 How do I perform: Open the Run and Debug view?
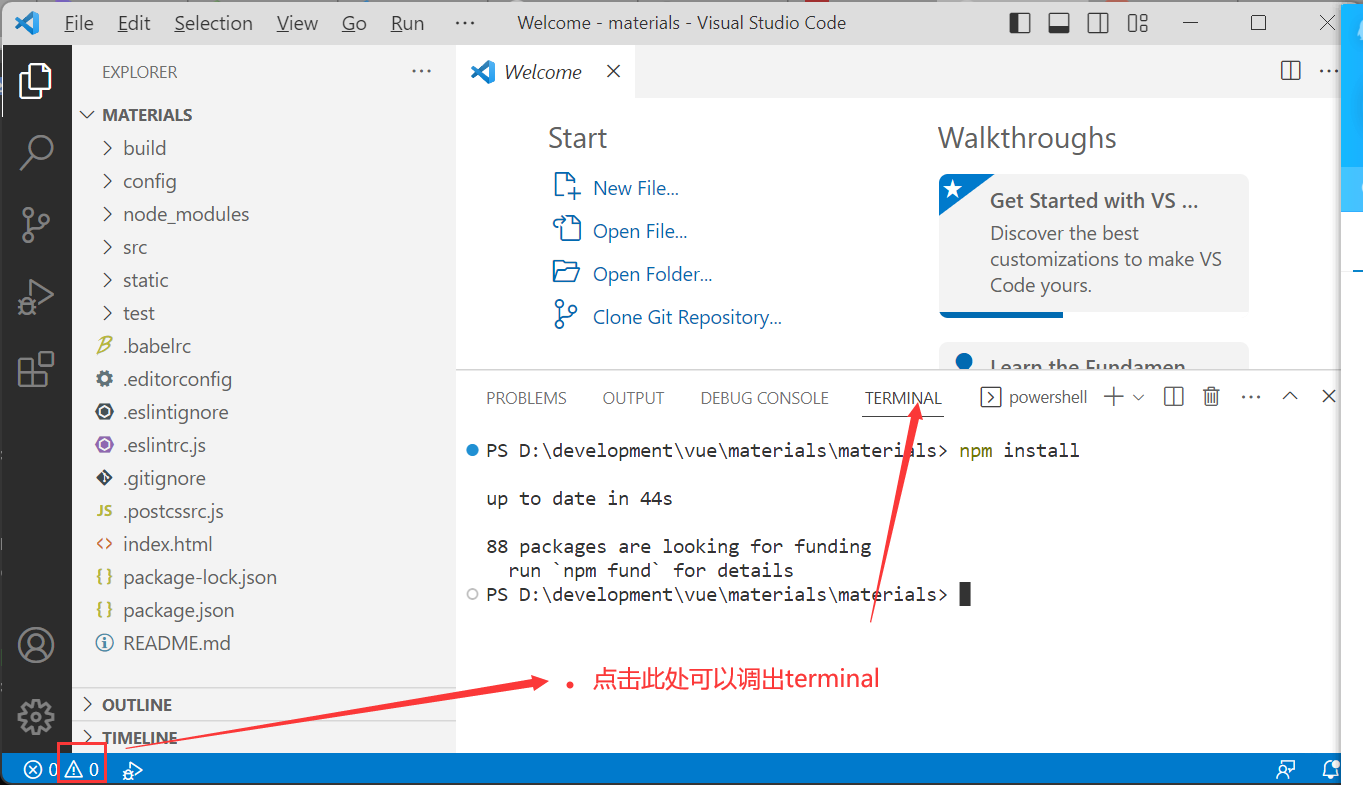click(x=36, y=297)
